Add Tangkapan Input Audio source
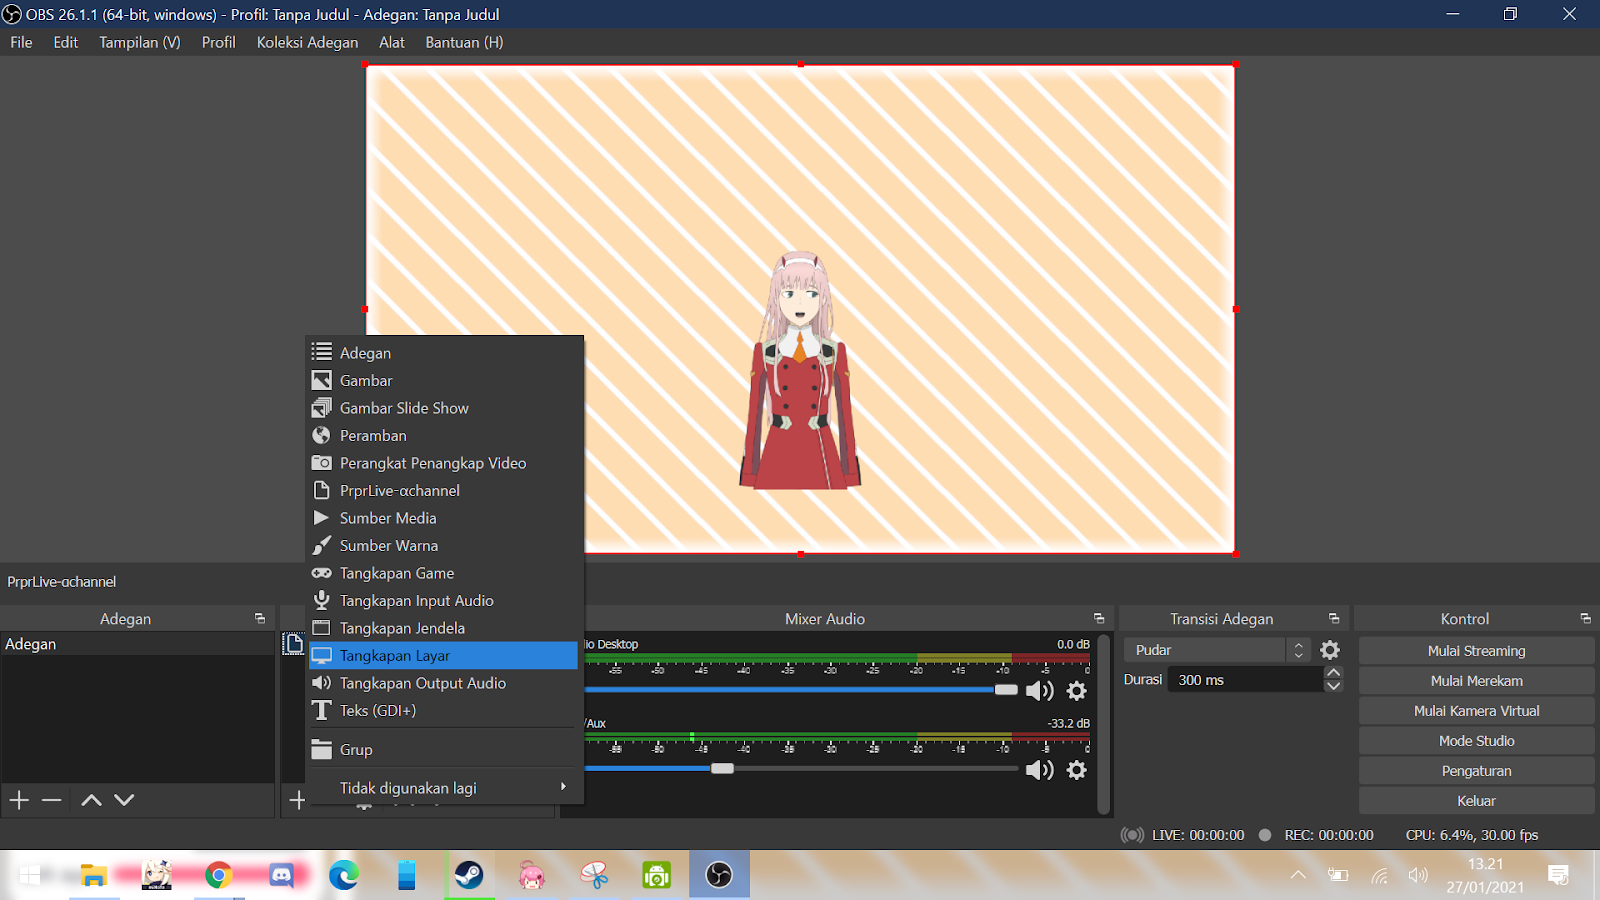 444,601
